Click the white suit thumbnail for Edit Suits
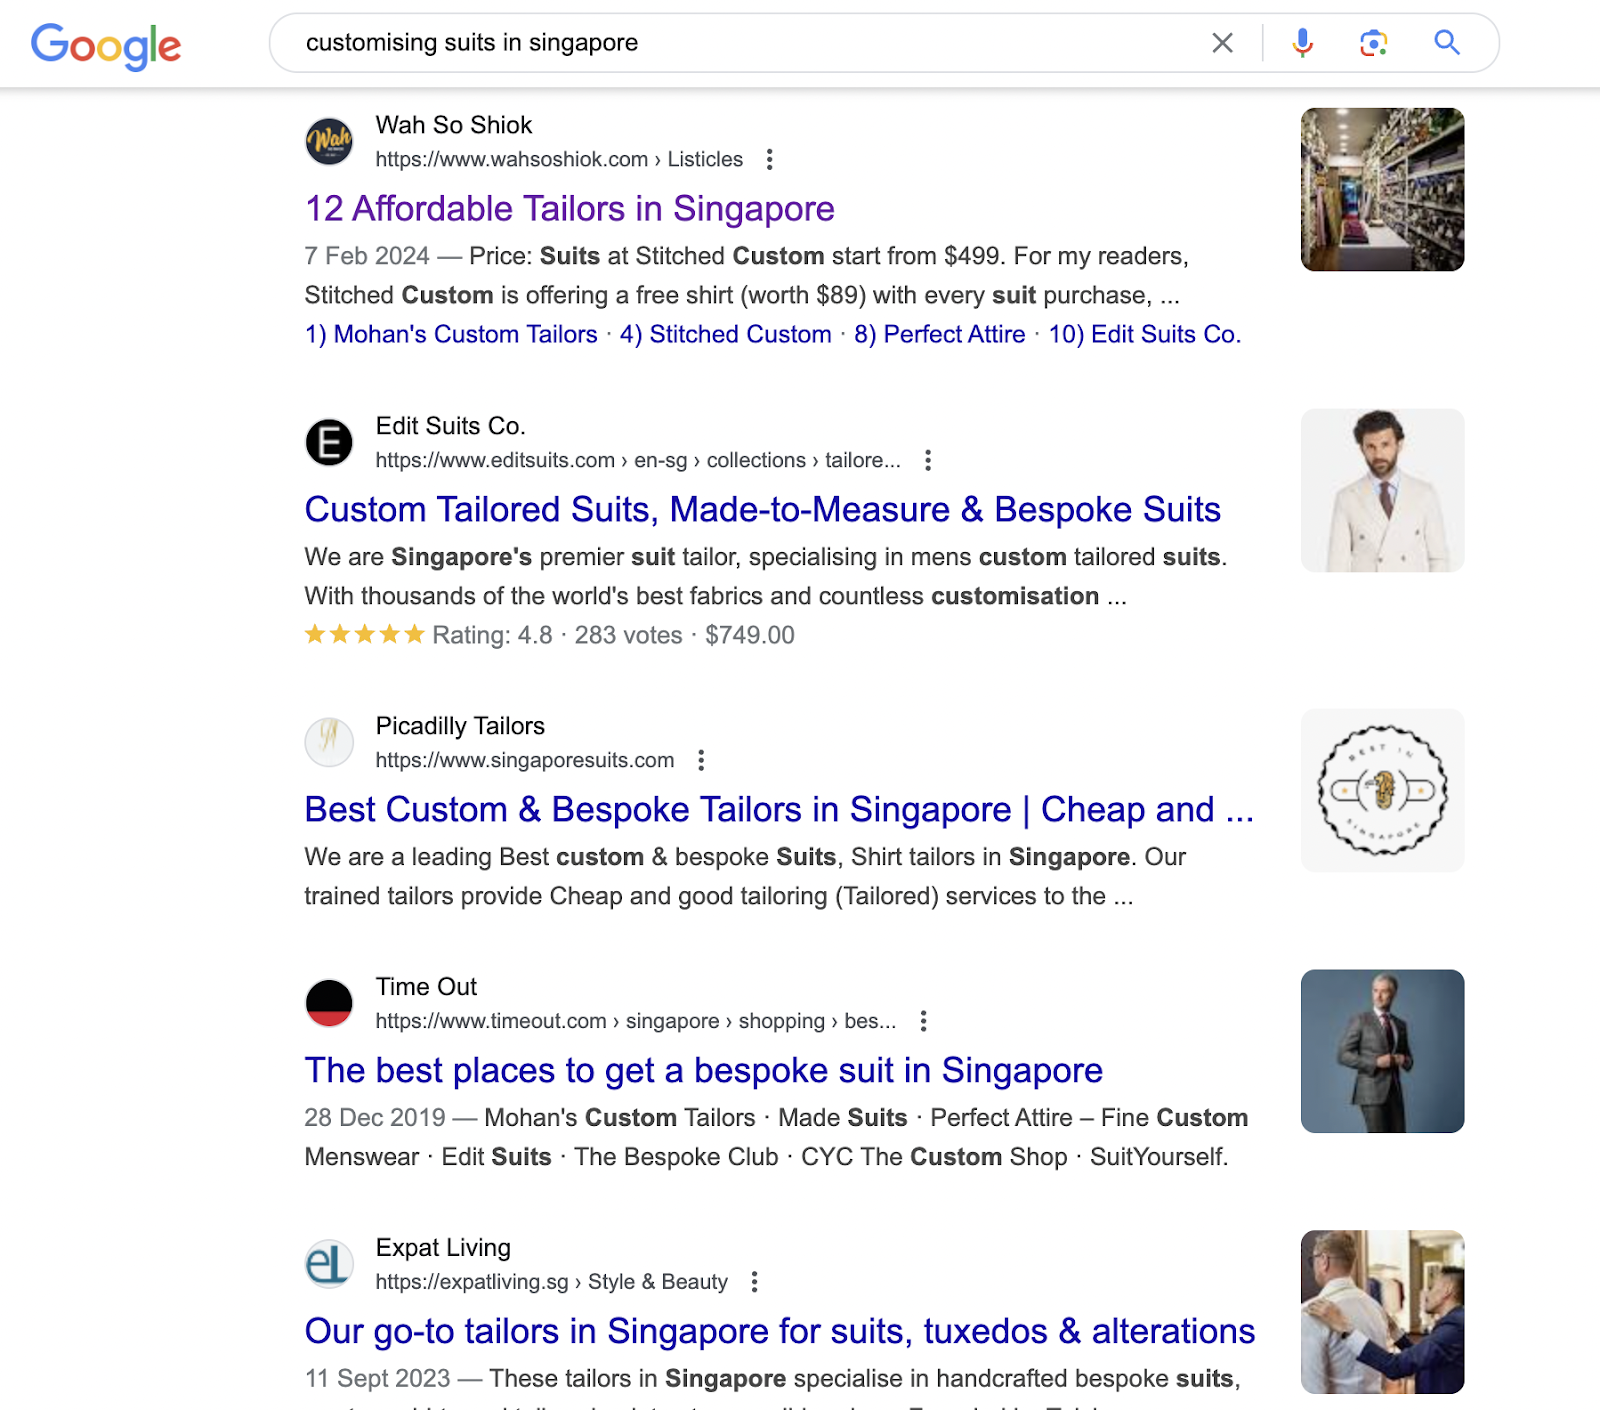Viewport: 1600px width, 1410px height. tap(1382, 490)
